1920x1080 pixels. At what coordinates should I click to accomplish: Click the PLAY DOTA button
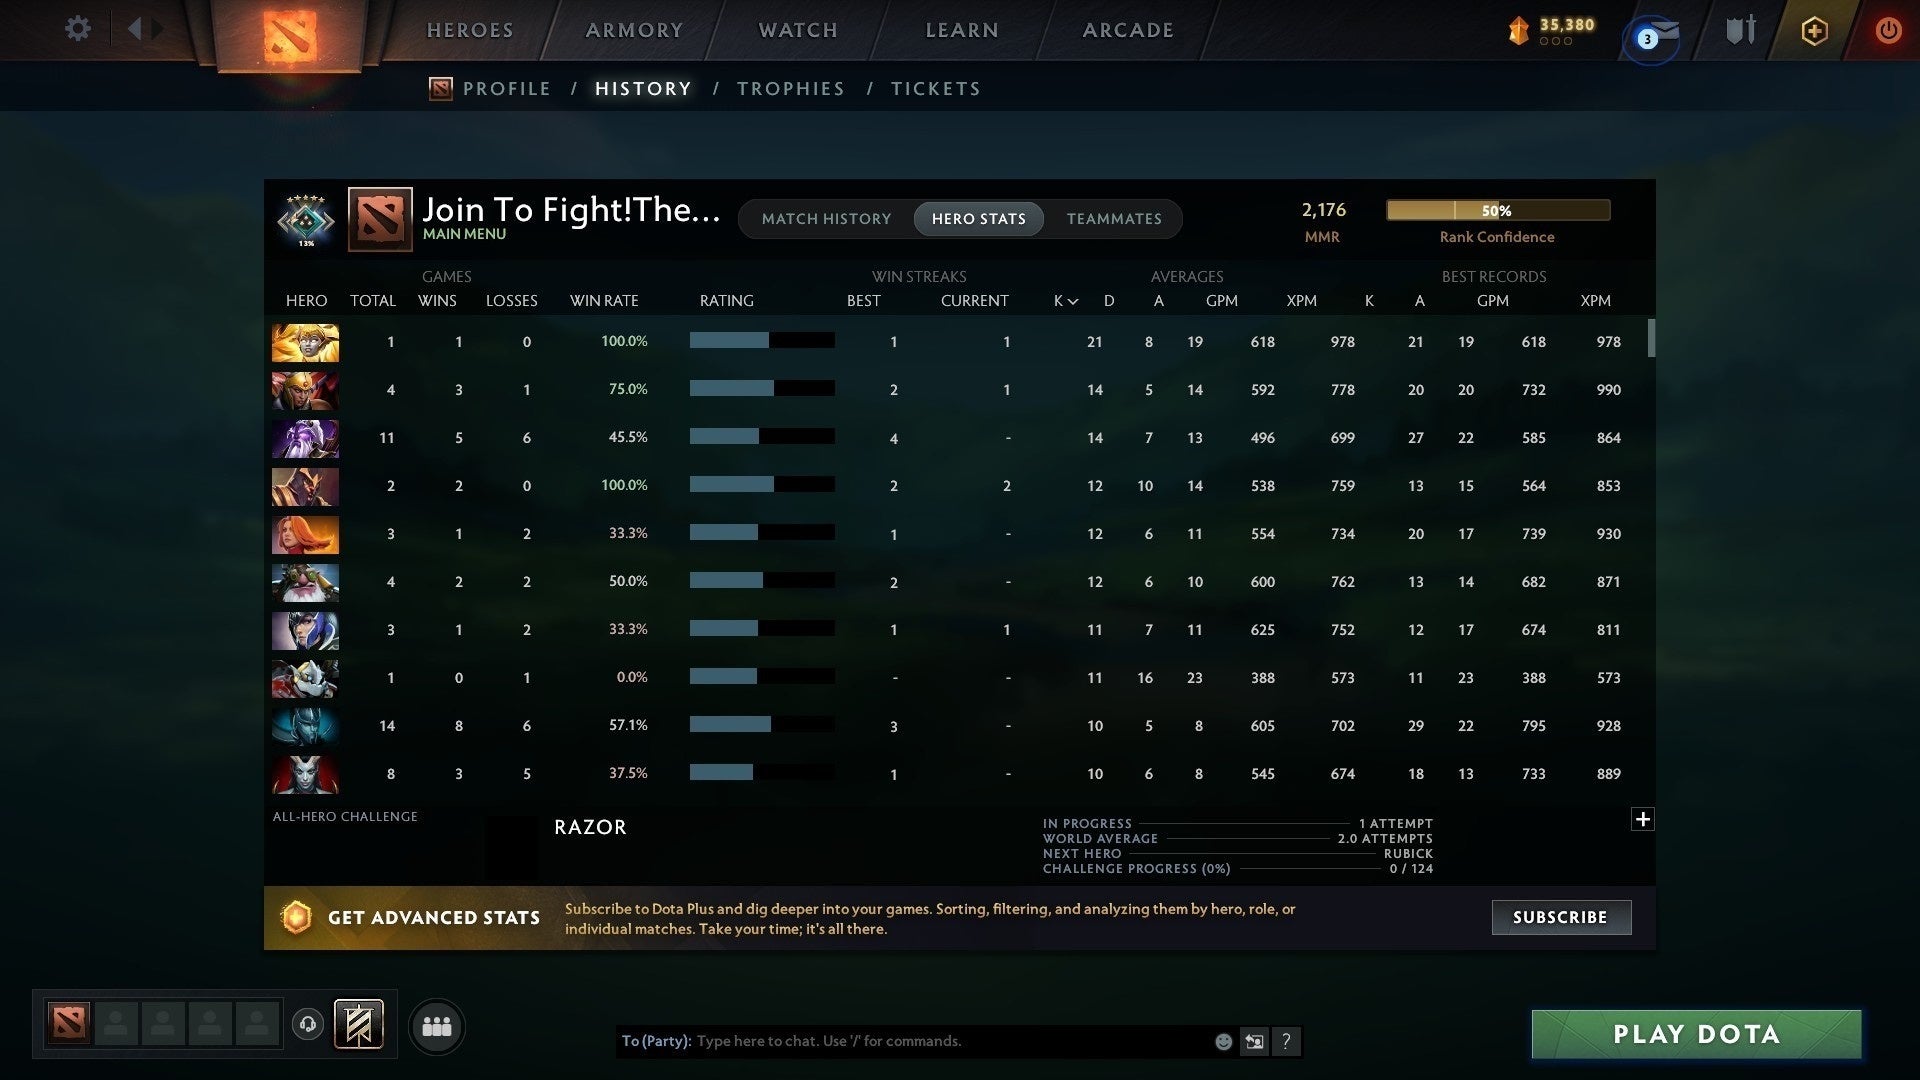1694,1034
